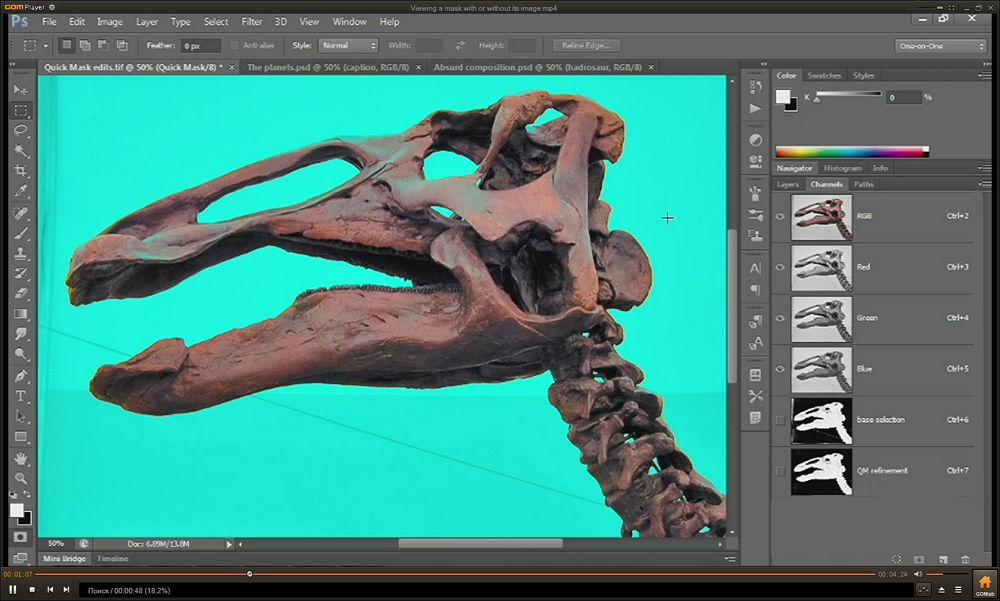Screen dimensions: 1000x601
Task: Select the Horizontal Type tool
Action: (x=20, y=396)
